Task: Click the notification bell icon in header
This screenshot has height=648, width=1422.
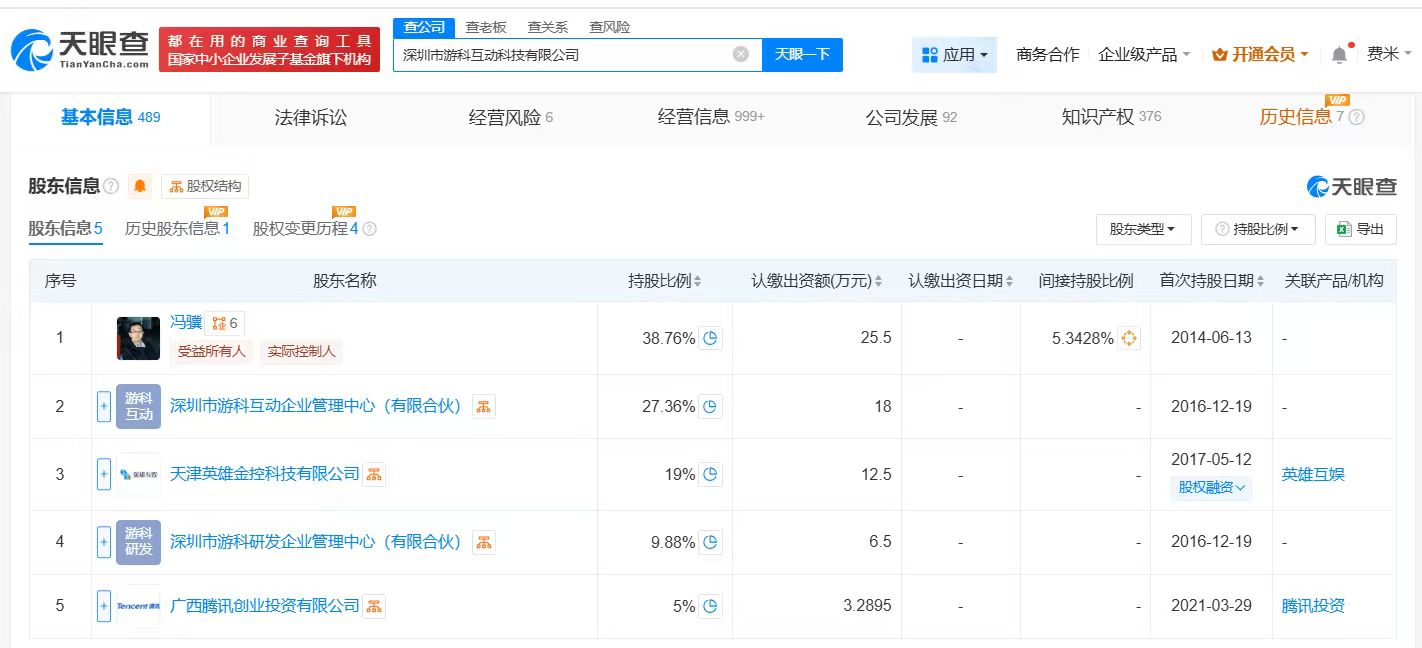Action: 1340,55
